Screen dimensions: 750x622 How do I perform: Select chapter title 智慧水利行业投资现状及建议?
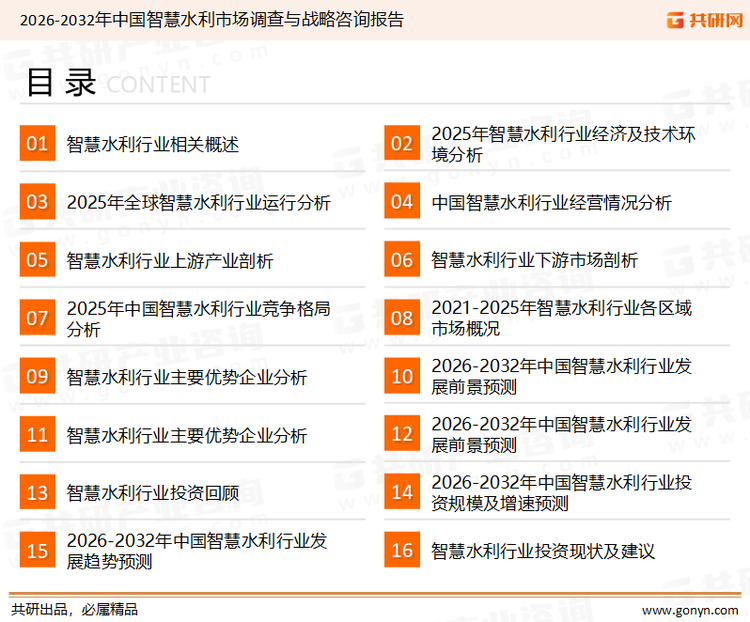[543, 551]
